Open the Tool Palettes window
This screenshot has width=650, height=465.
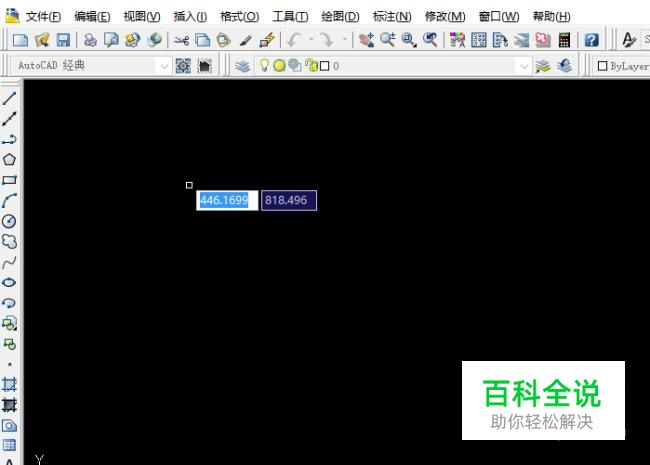[x=500, y=40]
